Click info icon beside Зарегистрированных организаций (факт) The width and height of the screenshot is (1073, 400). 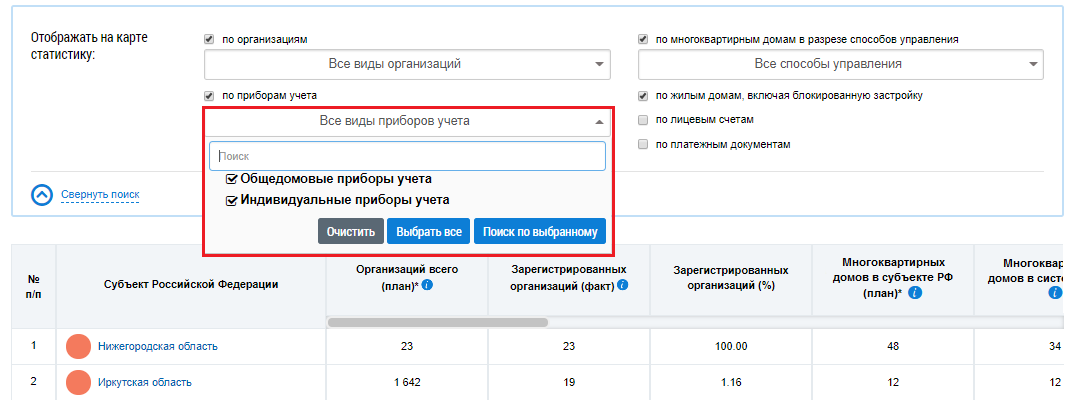tap(623, 285)
